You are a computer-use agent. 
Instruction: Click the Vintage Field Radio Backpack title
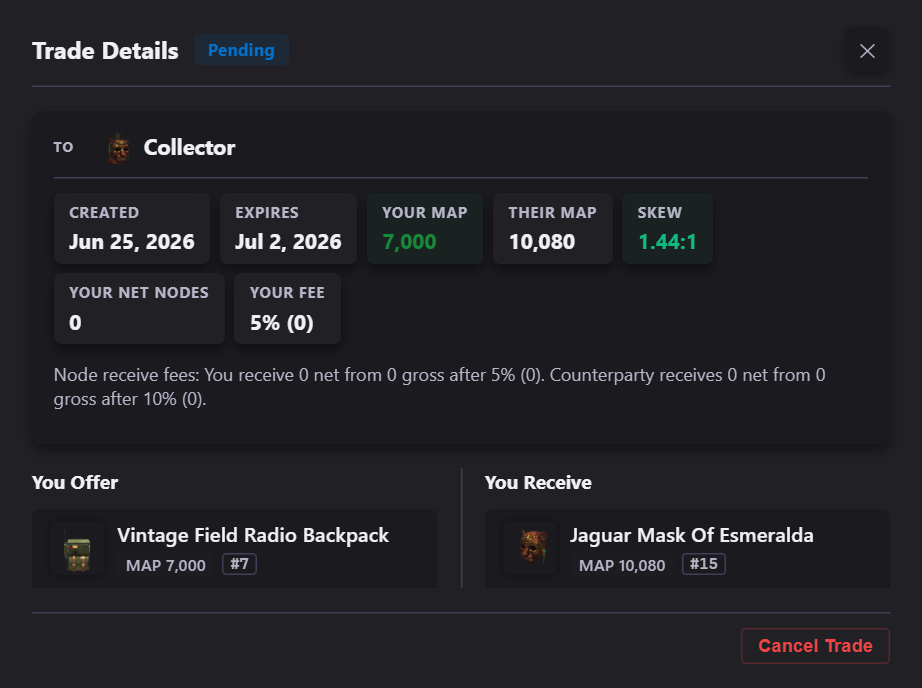[x=253, y=535]
